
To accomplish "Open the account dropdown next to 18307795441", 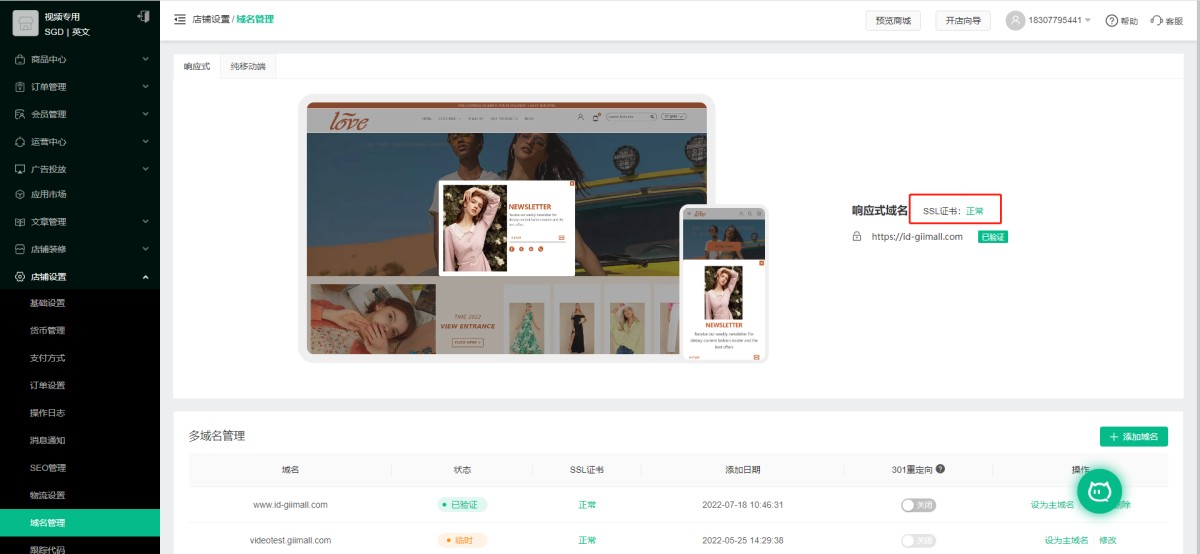I will (x=1087, y=20).
